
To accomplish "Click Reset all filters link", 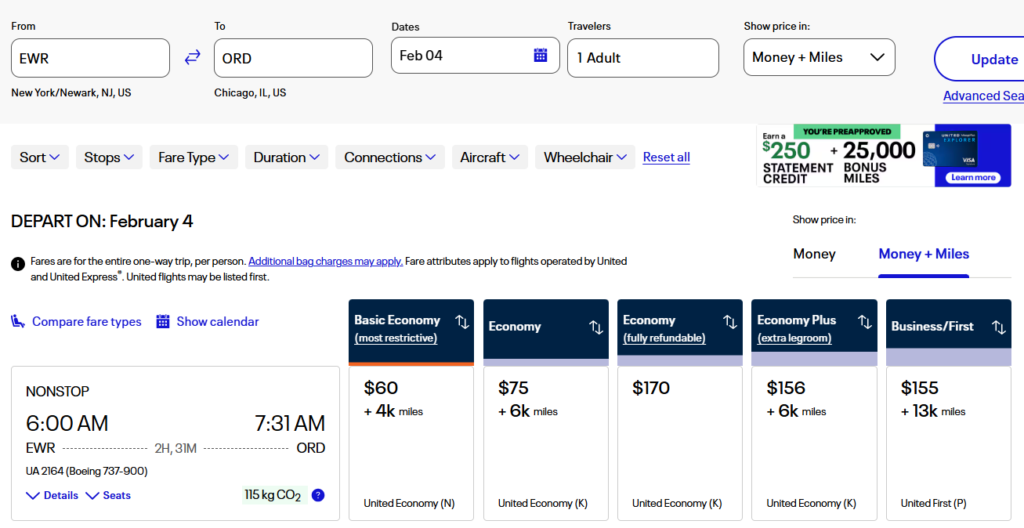I will (666, 157).
